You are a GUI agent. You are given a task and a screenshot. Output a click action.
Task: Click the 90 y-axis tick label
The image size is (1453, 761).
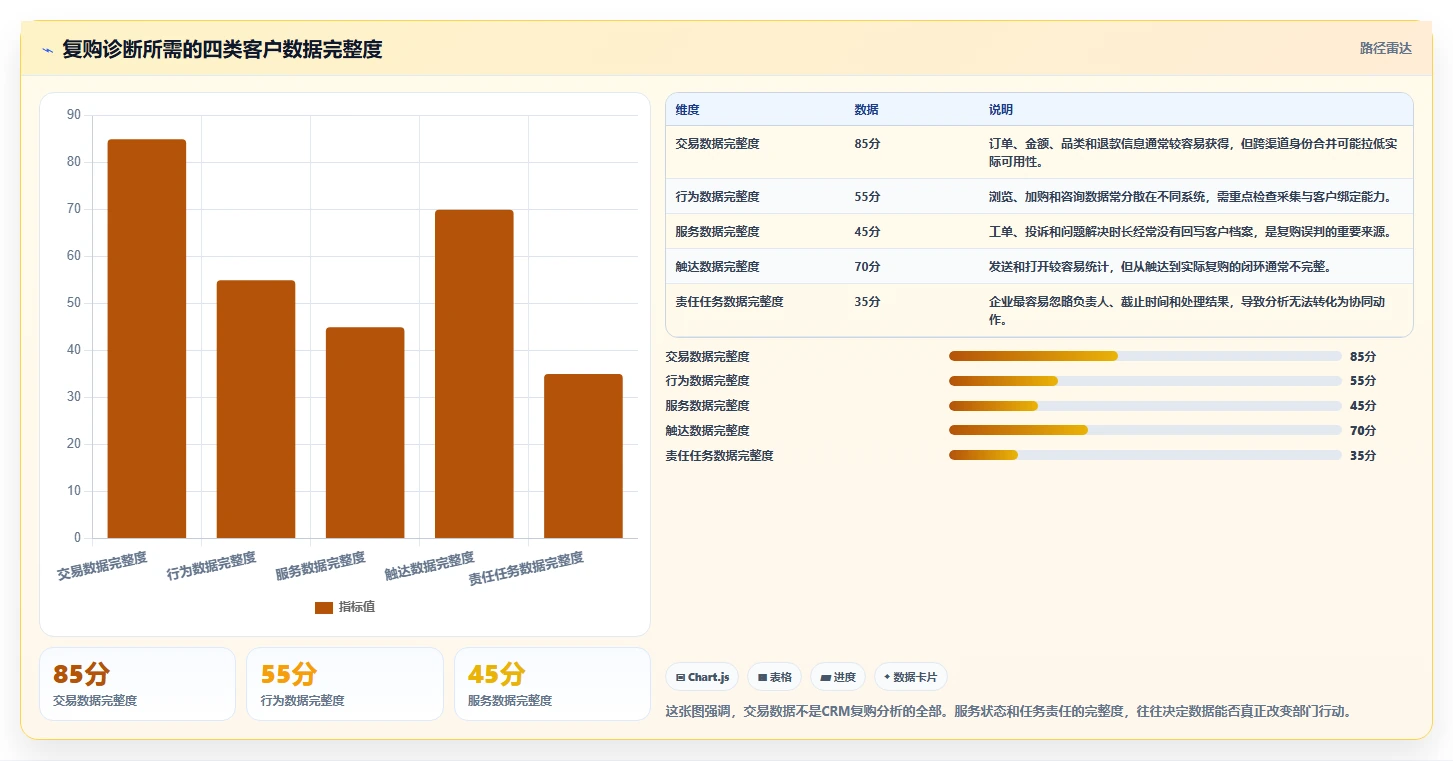[74, 115]
